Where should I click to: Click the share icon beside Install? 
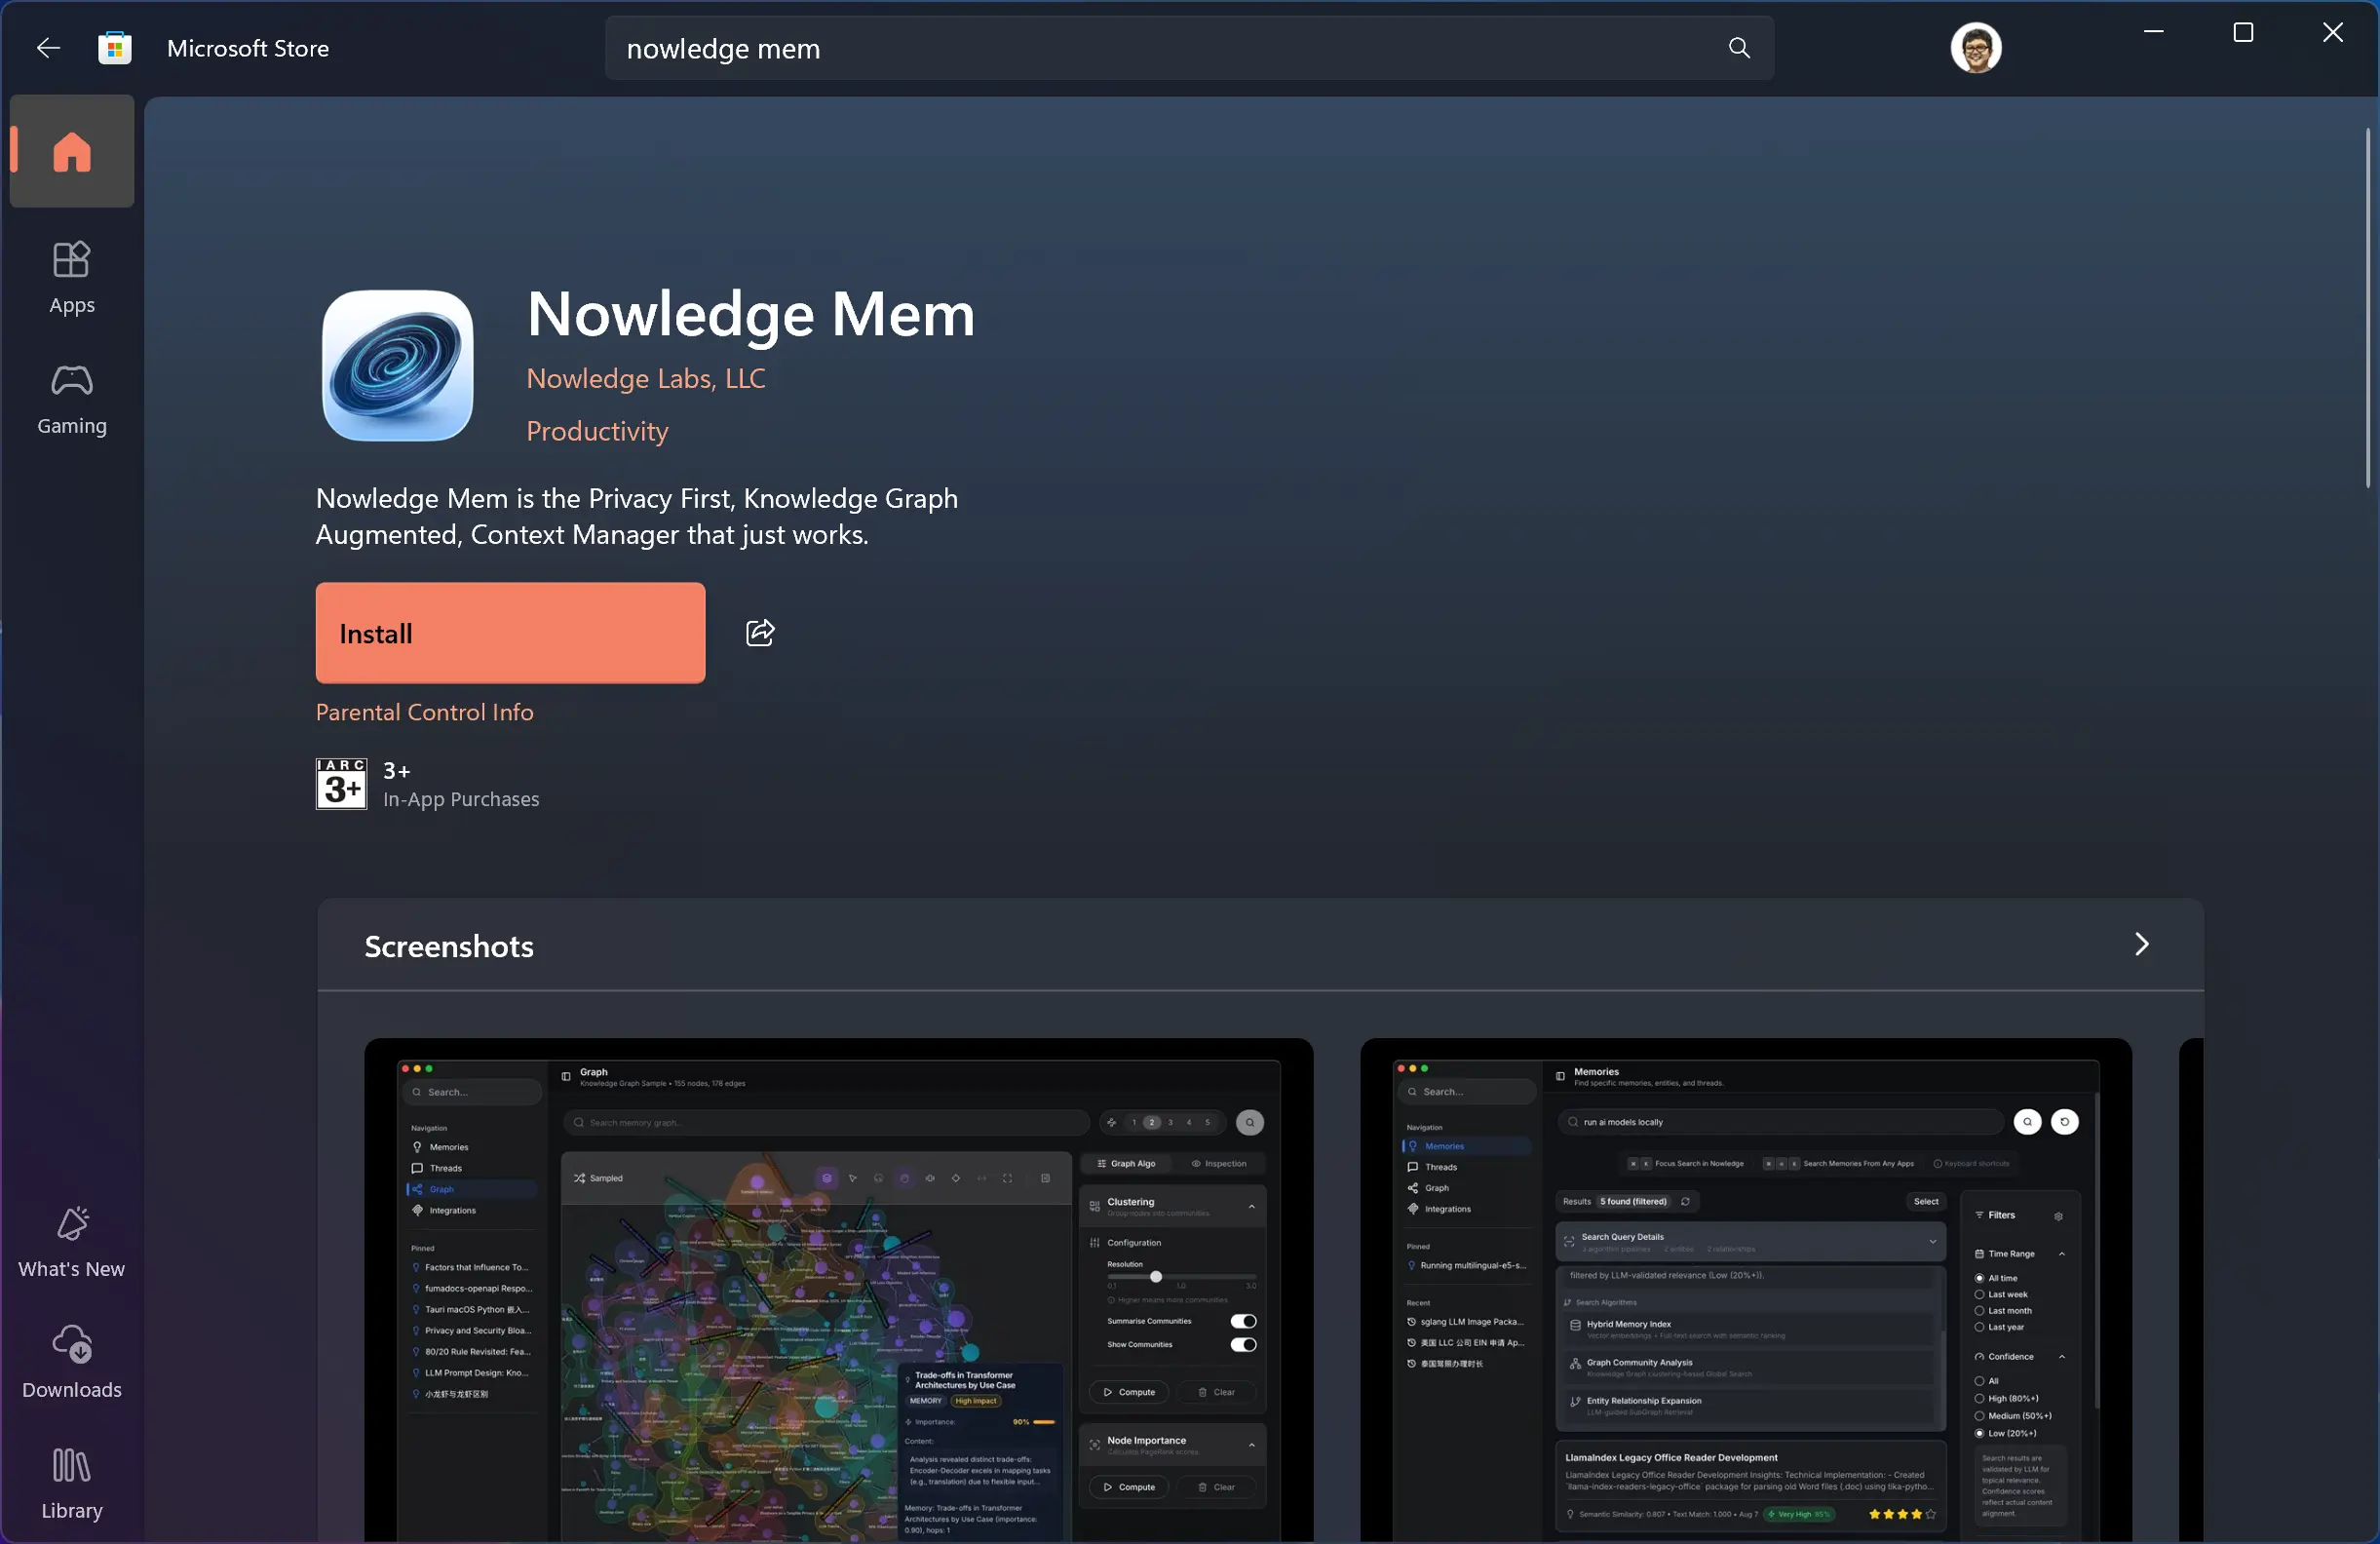pyautogui.click(x=760, y=633)
